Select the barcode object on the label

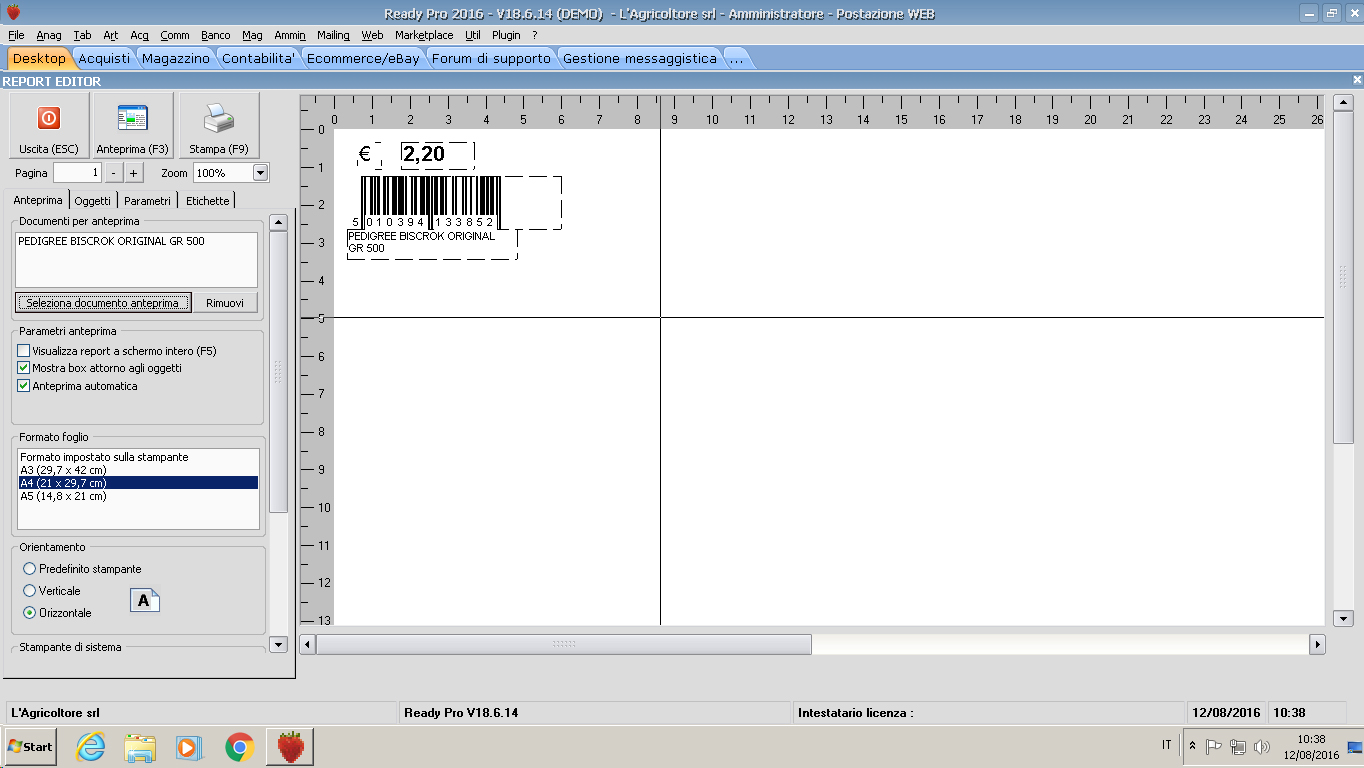(x=461, y=203)
